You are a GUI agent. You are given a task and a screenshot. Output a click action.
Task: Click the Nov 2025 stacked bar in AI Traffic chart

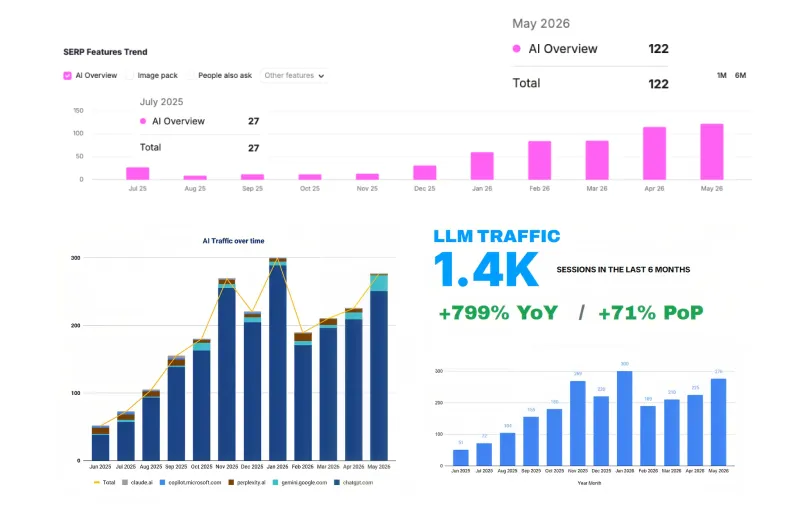click(x=227, y=370)
